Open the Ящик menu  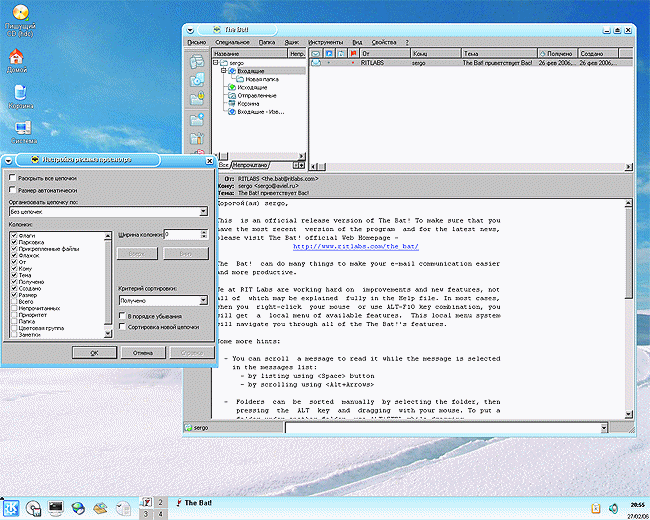pos(292,42)
